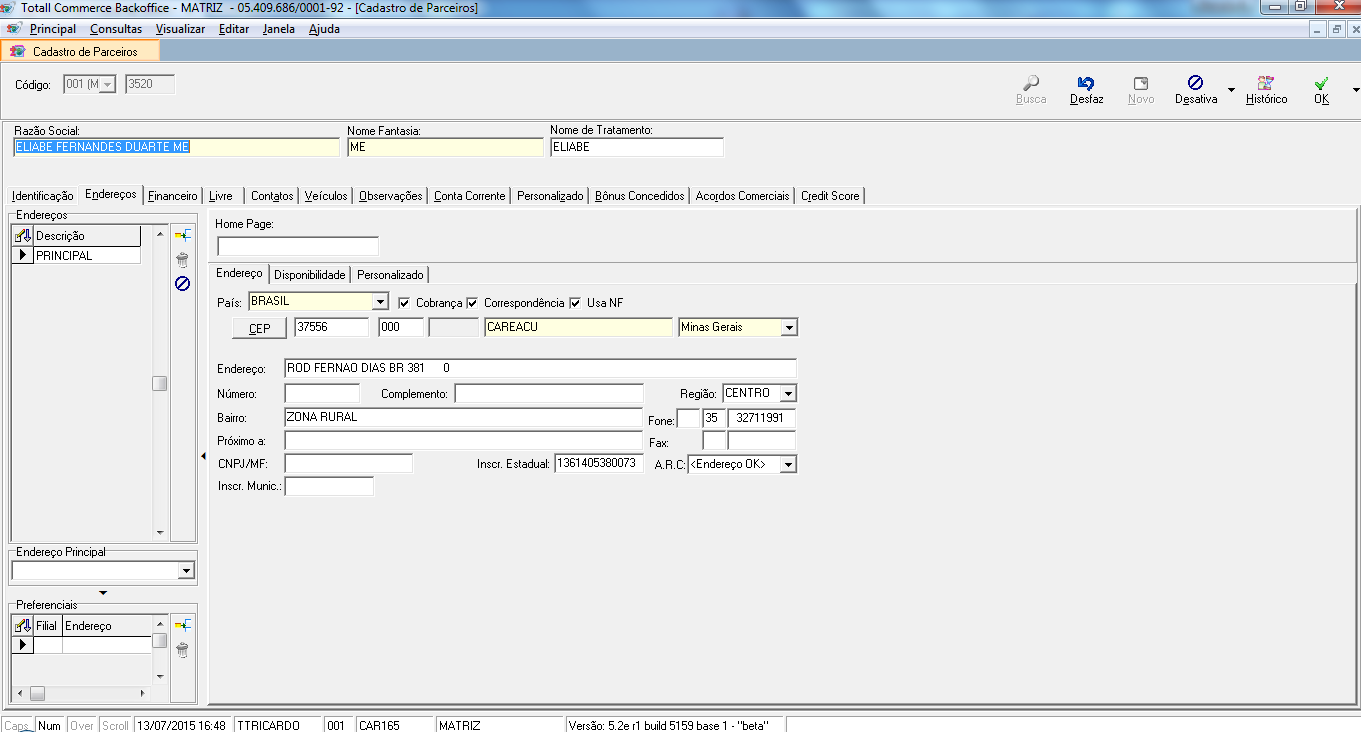Click the down arrow below Endereço Principal
1361x732 pixels.
[x=102, y=593]
